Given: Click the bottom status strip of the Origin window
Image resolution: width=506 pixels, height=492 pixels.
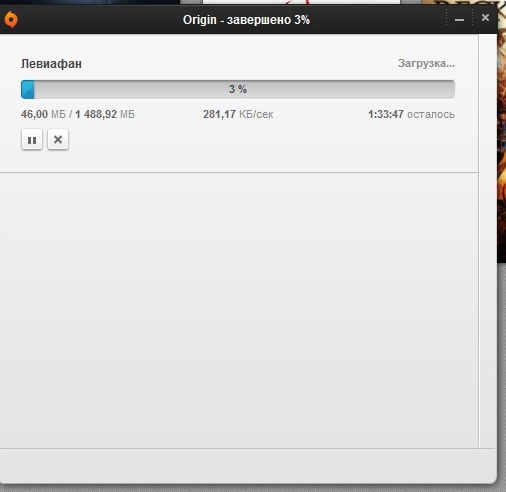Looking at the screenshot, I should click(x=248, y=465).
